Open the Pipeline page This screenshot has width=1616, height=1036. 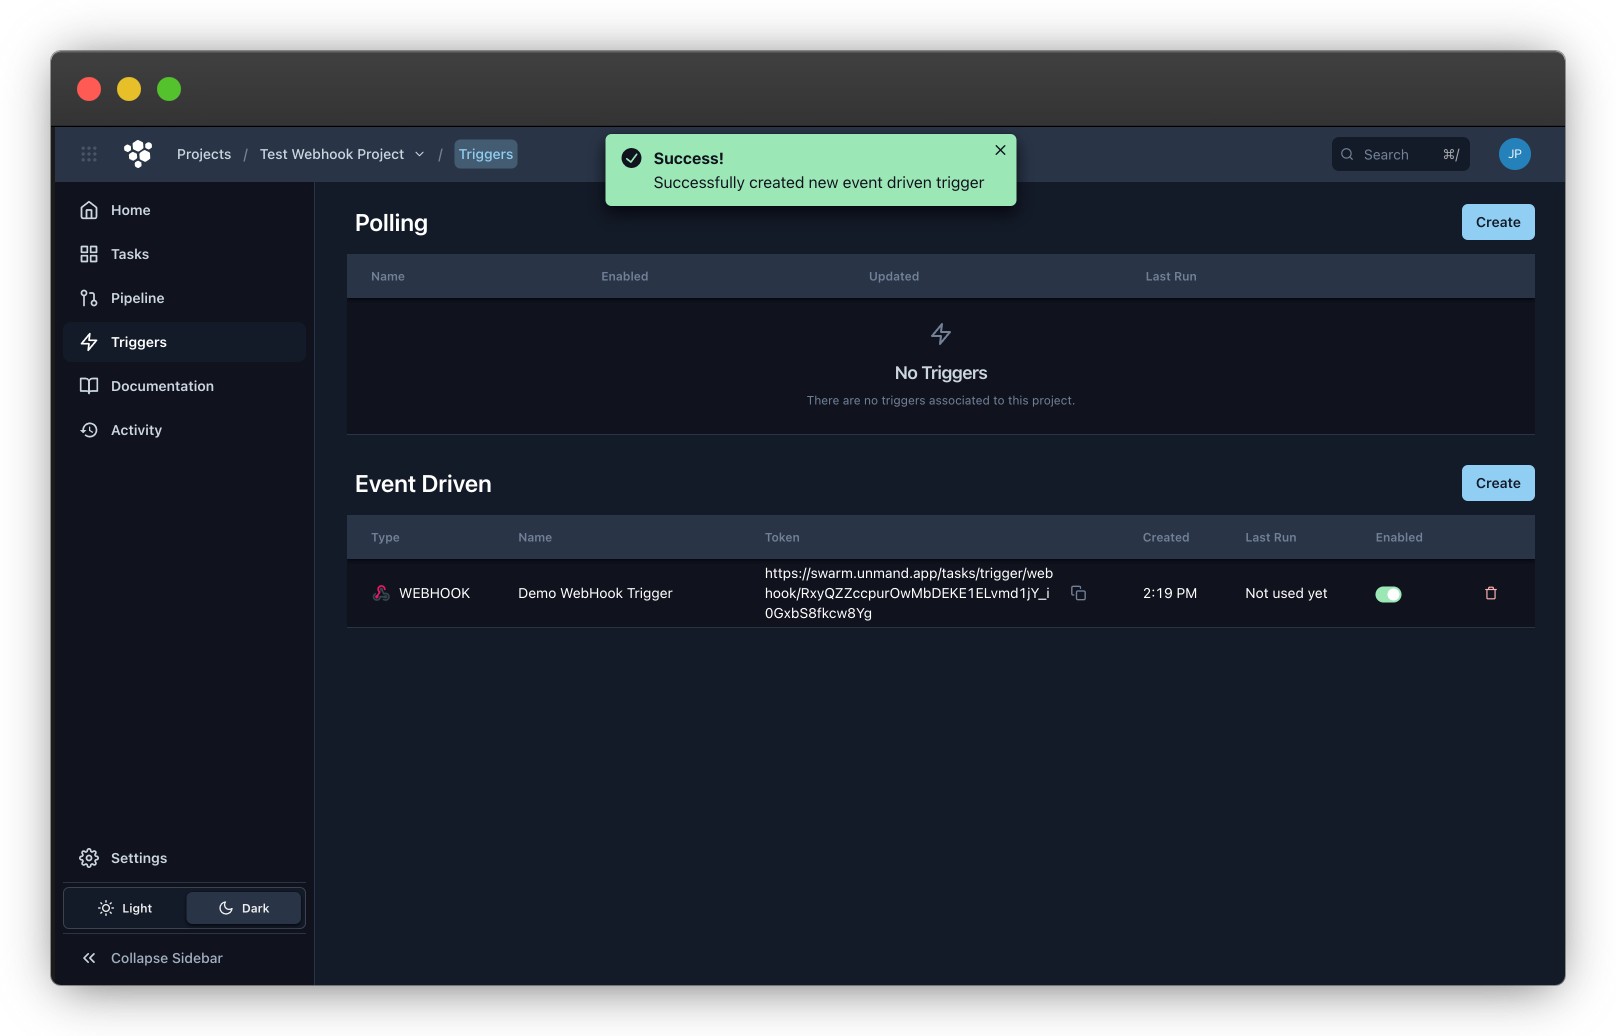(137, 298)
